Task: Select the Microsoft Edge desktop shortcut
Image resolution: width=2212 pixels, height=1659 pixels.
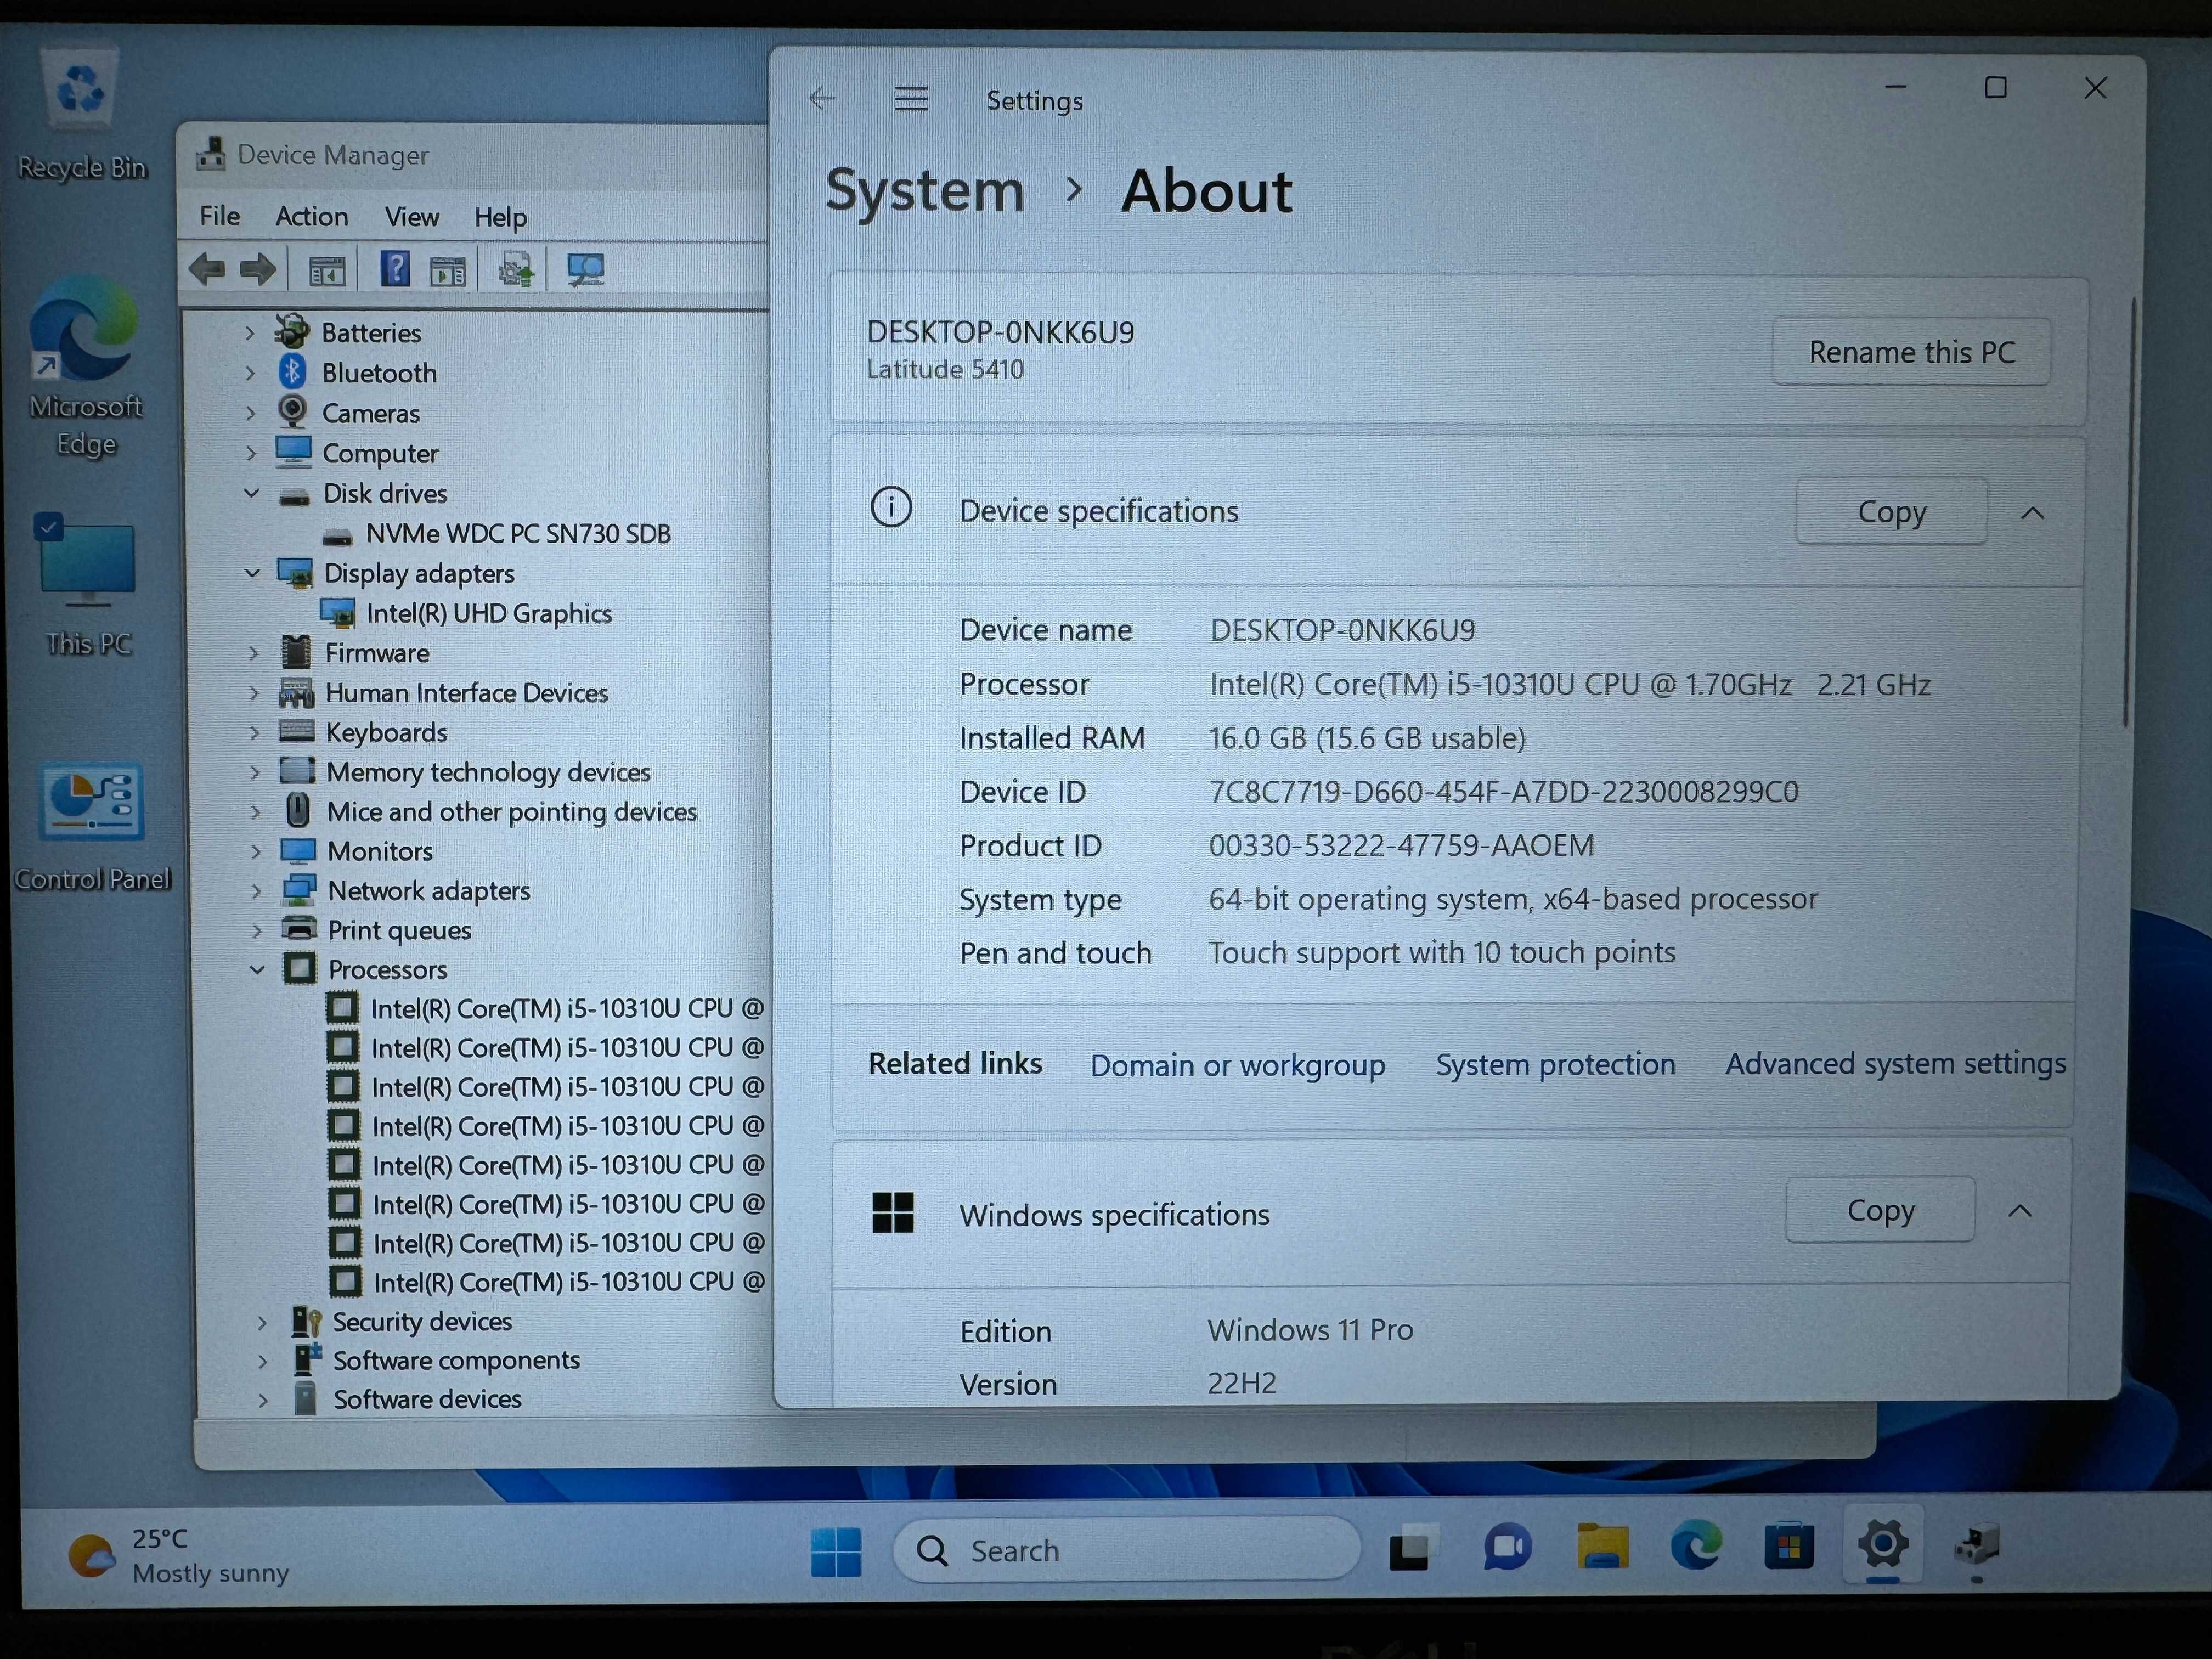Action: pos(85,367)
